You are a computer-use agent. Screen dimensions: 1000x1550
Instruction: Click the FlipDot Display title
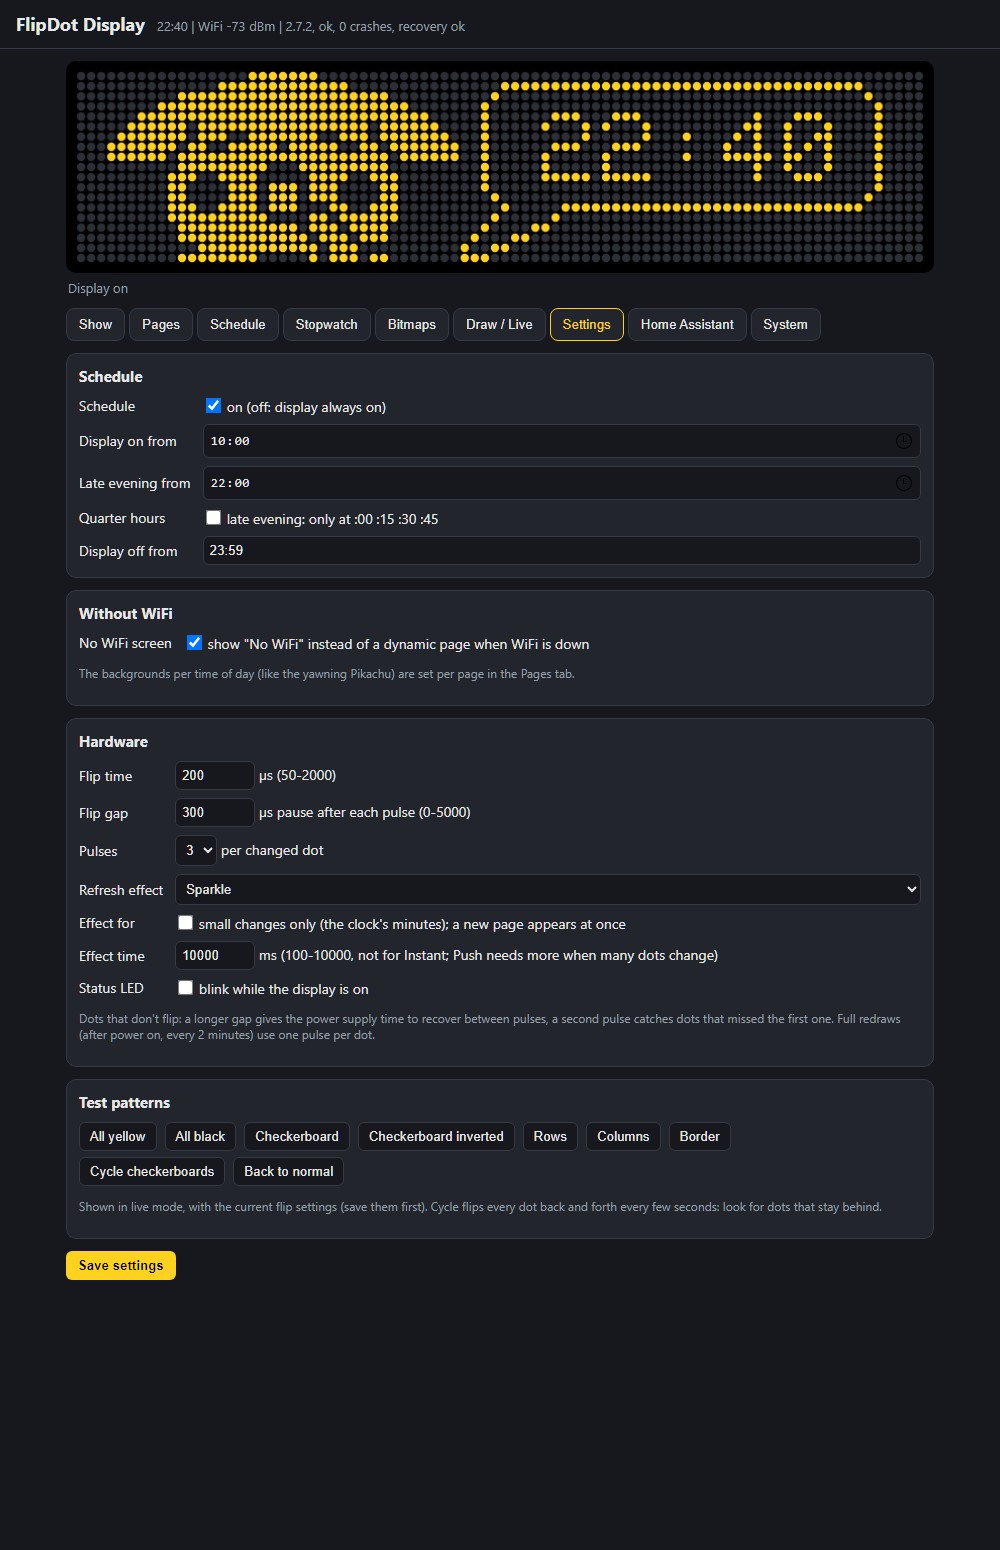[80, 25]
